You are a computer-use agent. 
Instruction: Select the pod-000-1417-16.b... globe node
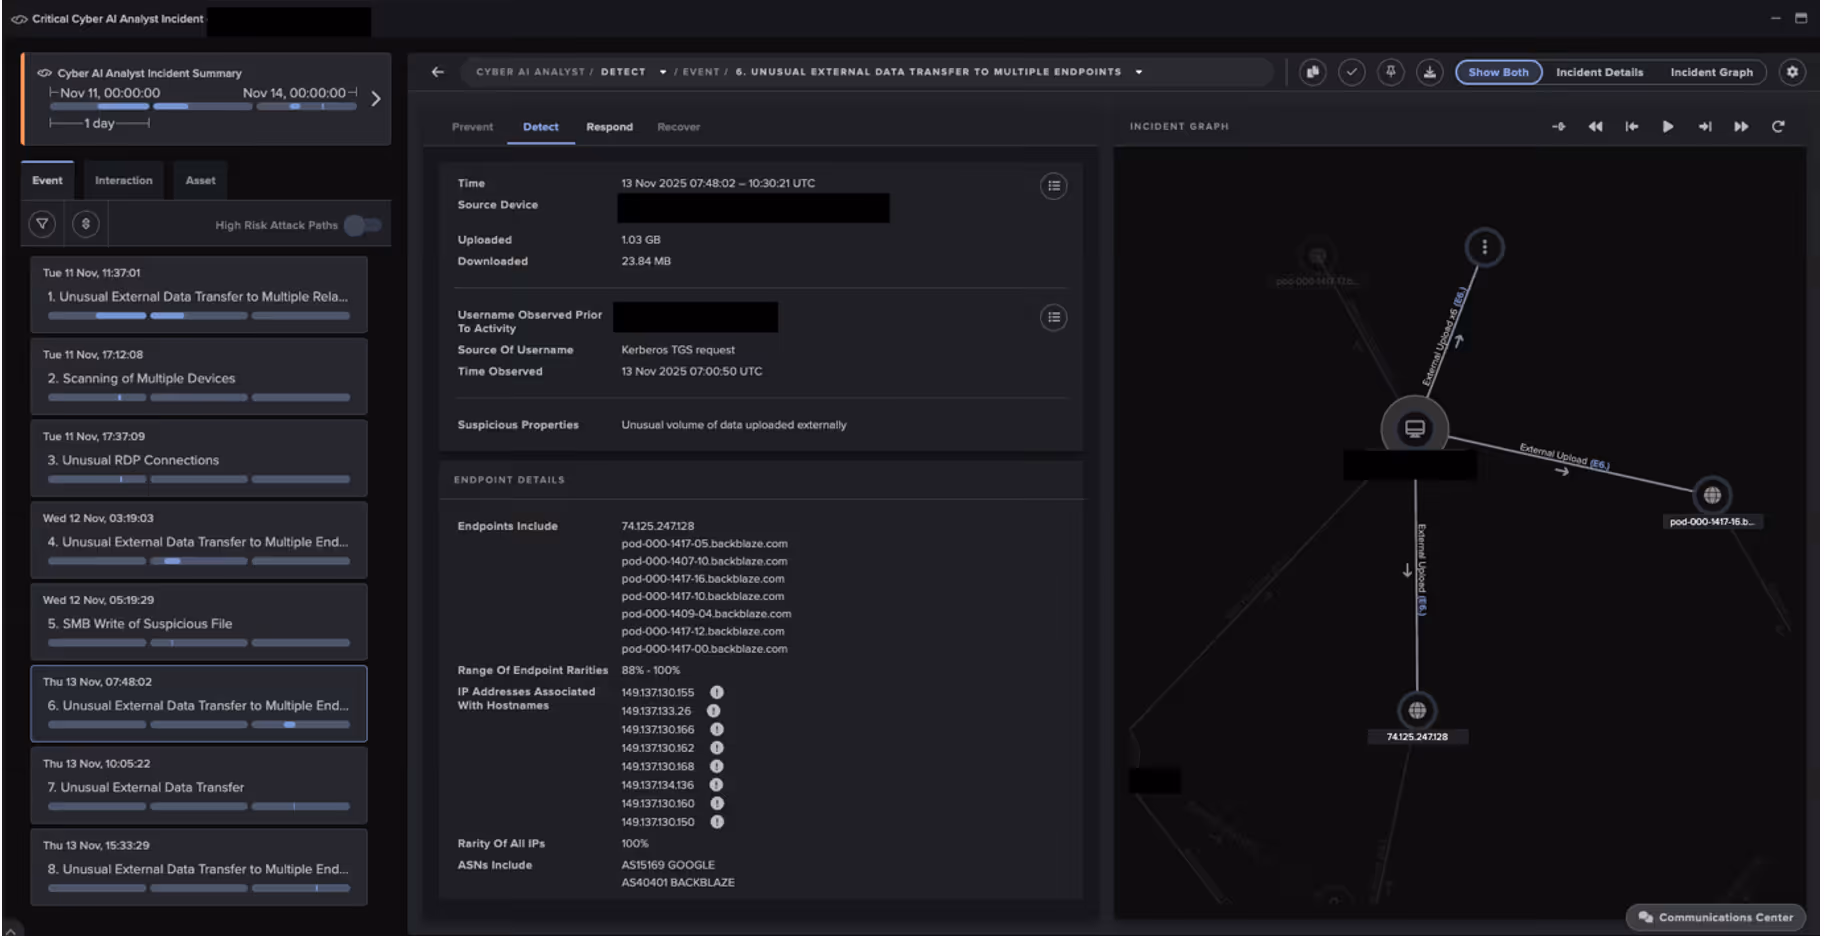coord(1712,495)
